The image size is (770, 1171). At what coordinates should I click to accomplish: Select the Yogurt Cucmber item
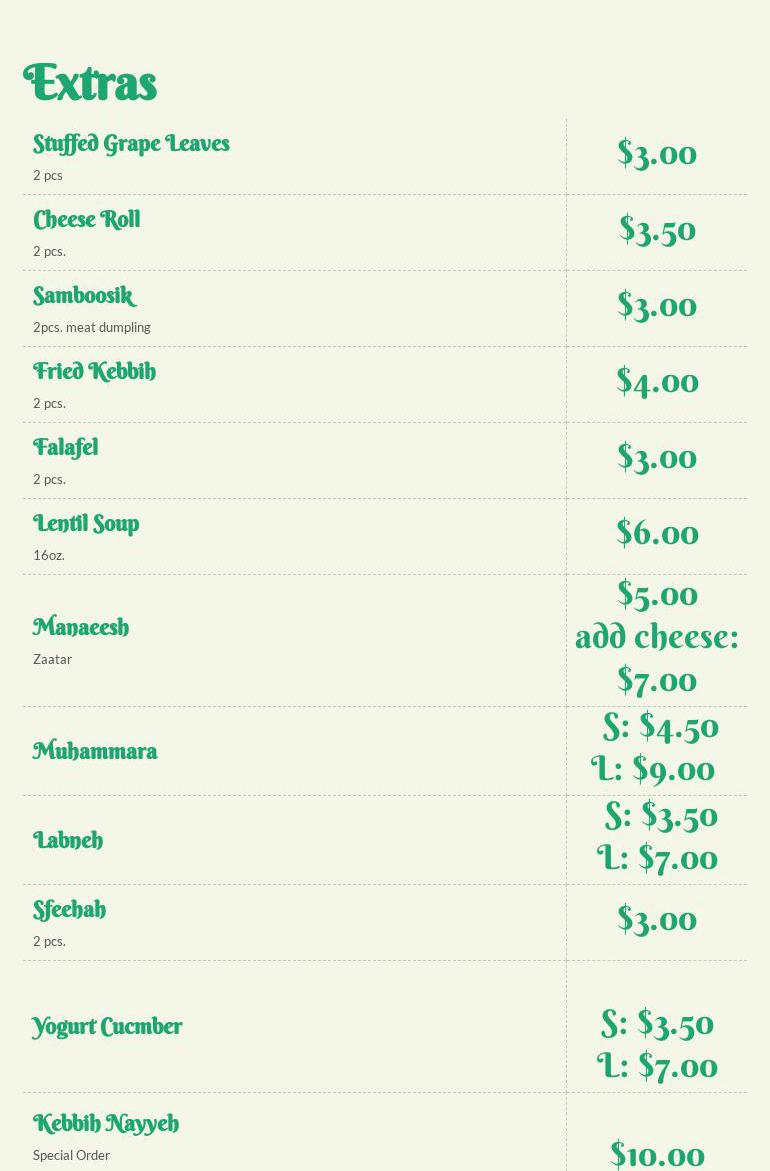pos(107,1027)
